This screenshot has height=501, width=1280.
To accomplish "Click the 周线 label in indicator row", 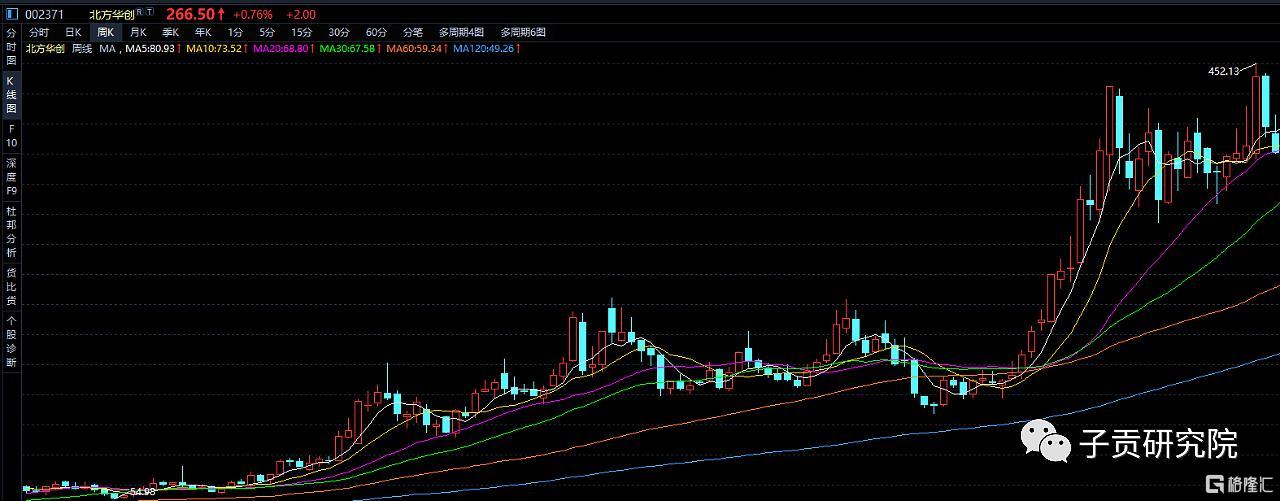I will [82, 48].
